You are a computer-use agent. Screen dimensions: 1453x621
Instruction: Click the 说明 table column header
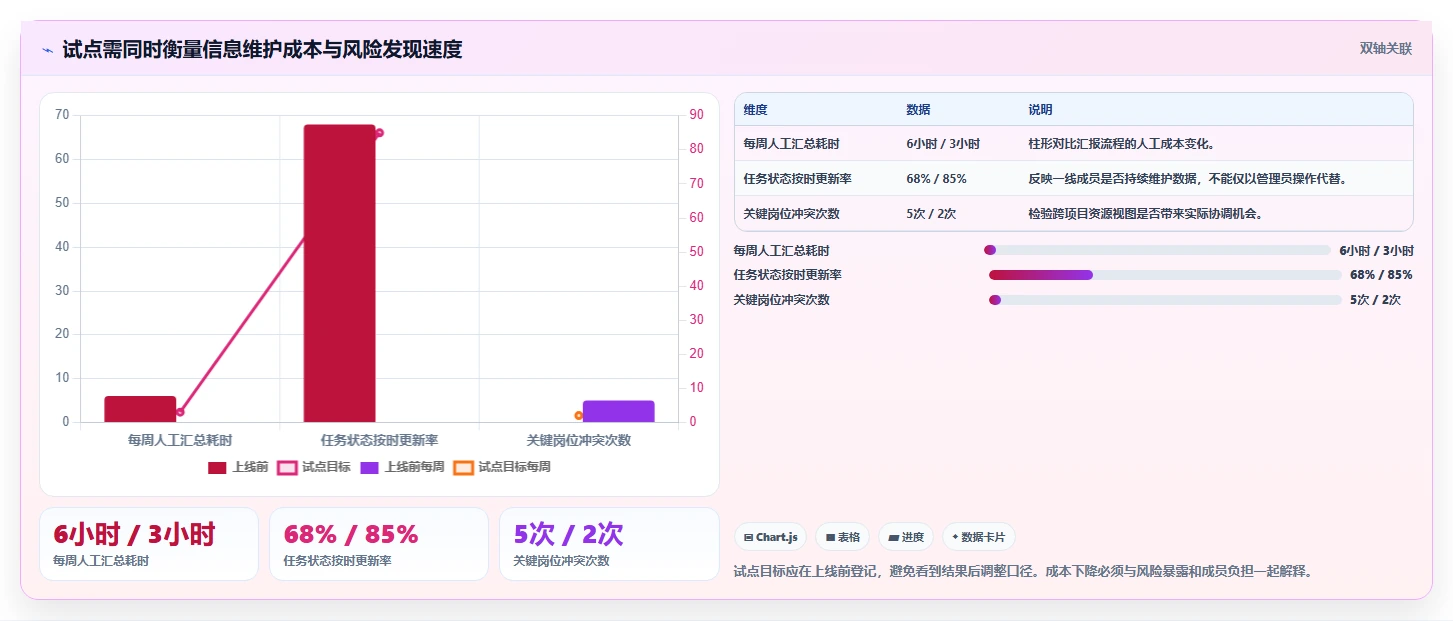[1040, 110]
